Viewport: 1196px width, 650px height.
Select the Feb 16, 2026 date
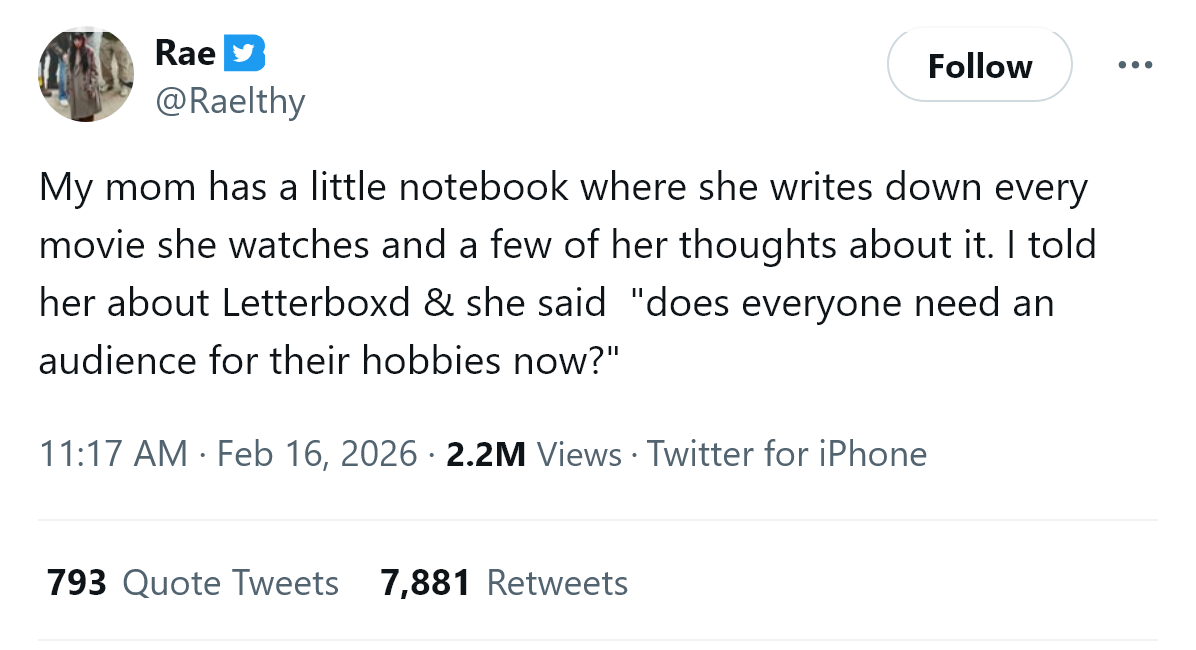(316, 454)
